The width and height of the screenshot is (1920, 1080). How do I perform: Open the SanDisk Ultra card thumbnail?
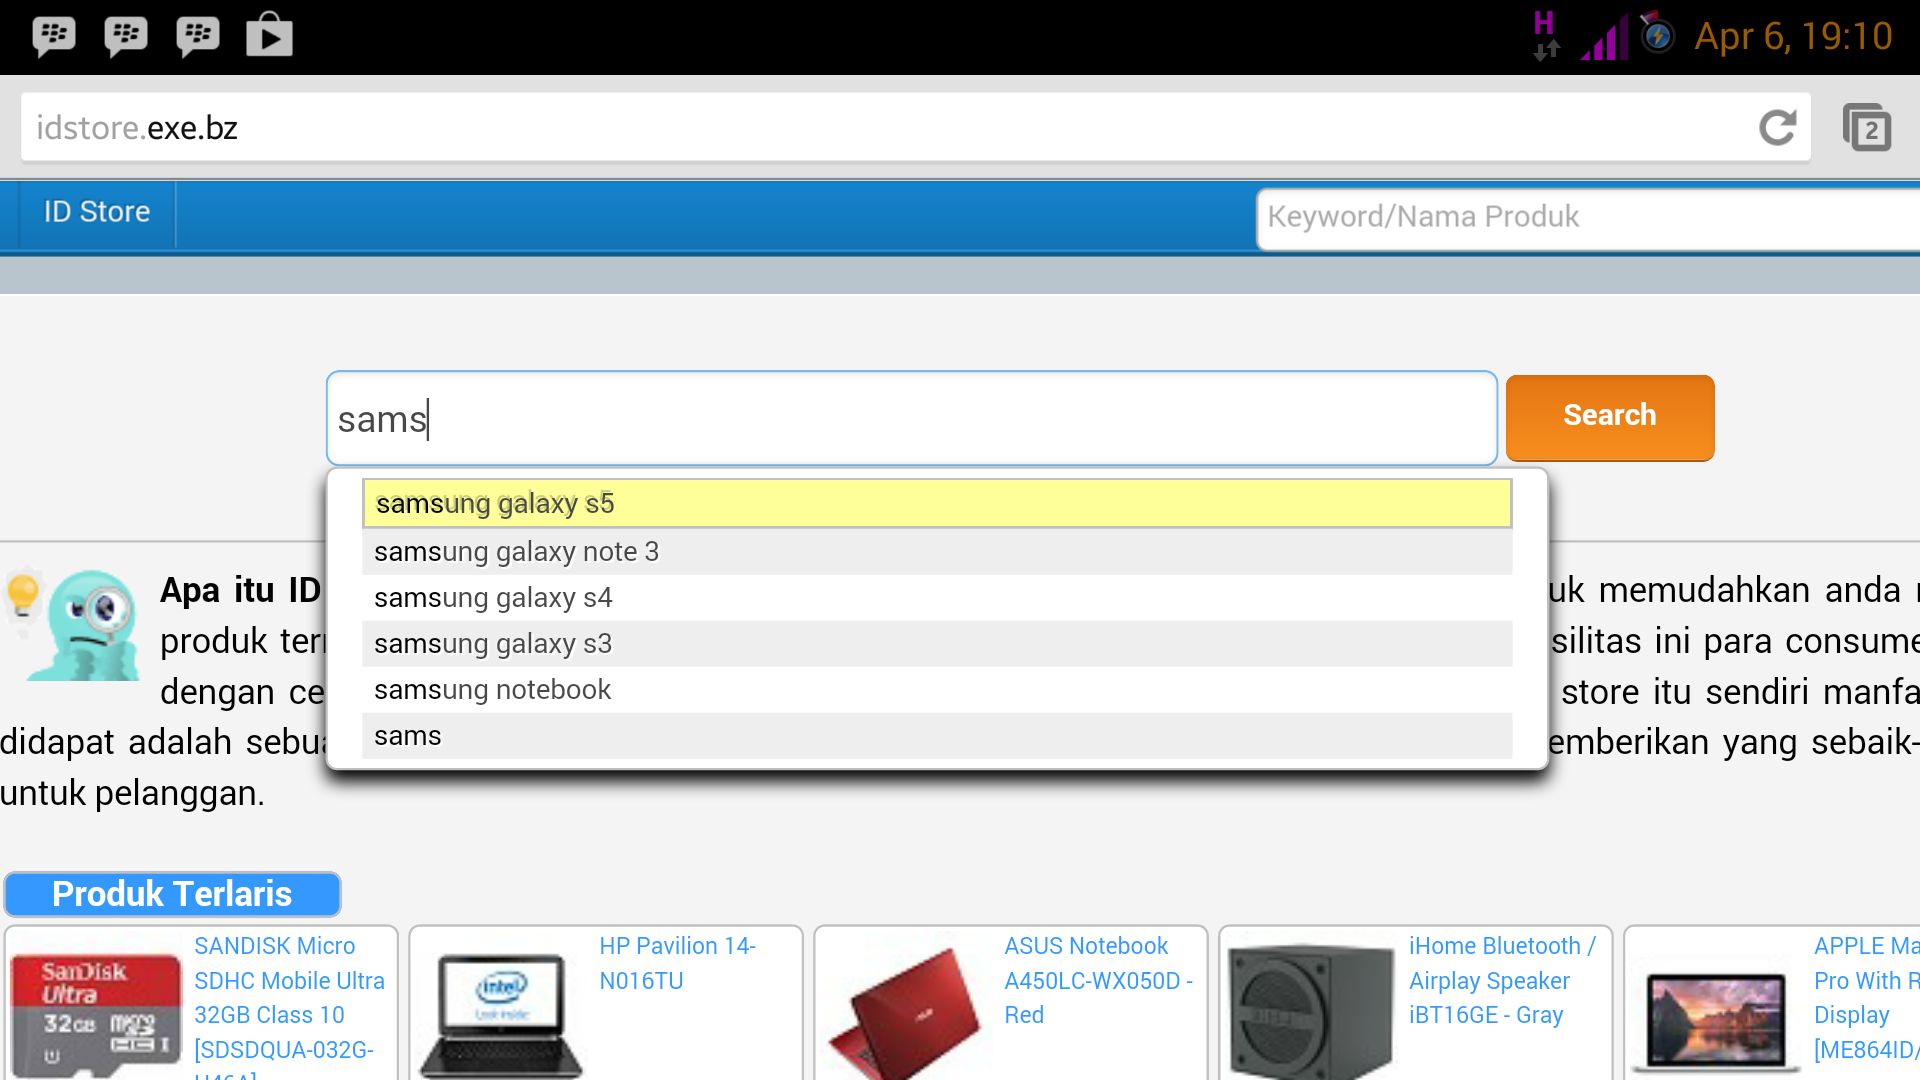(x=97, y=1015)
